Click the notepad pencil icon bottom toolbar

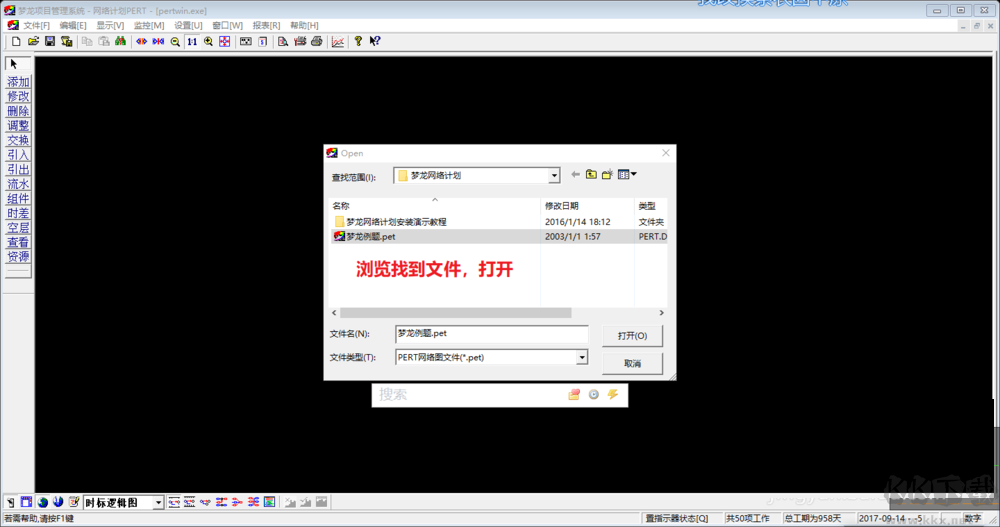coord(74,502)
